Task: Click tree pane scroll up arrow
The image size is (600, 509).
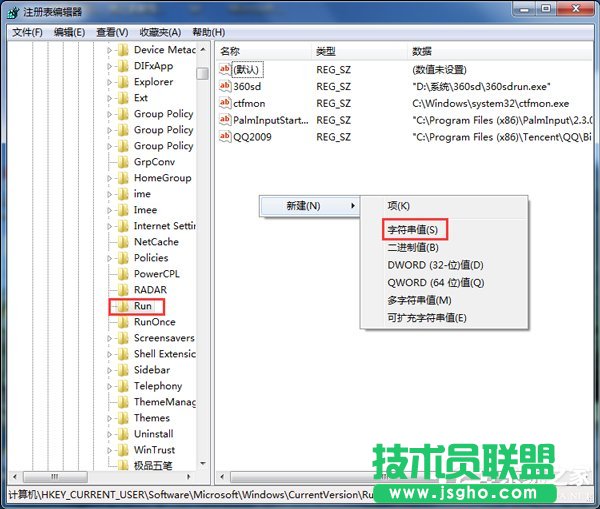Action: pos(203,49)
